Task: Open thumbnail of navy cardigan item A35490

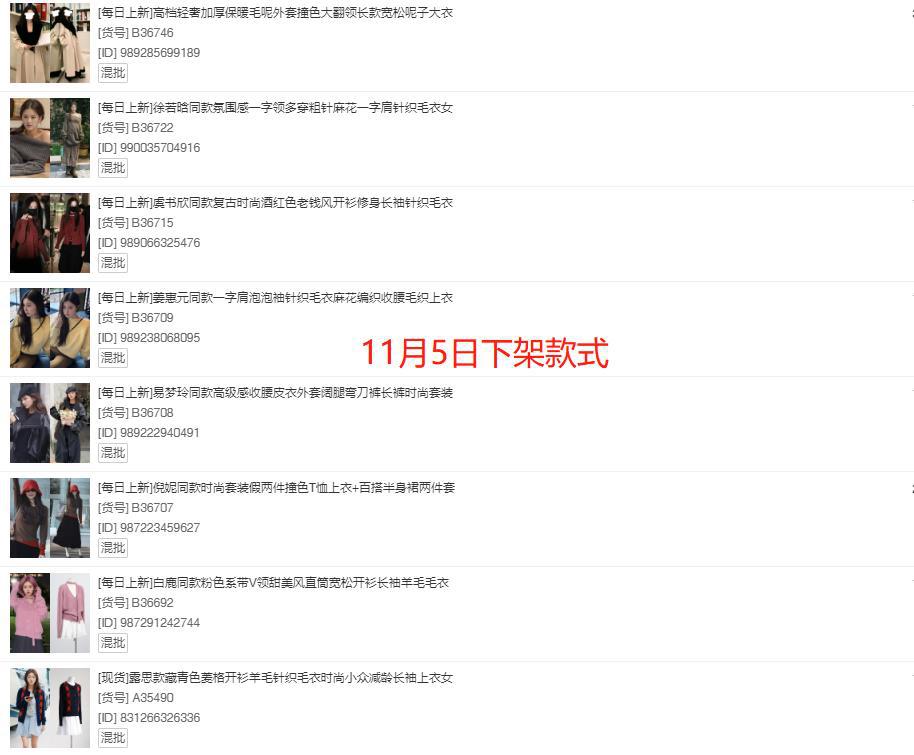Action: pyautogui.click(x=50, y=708)
